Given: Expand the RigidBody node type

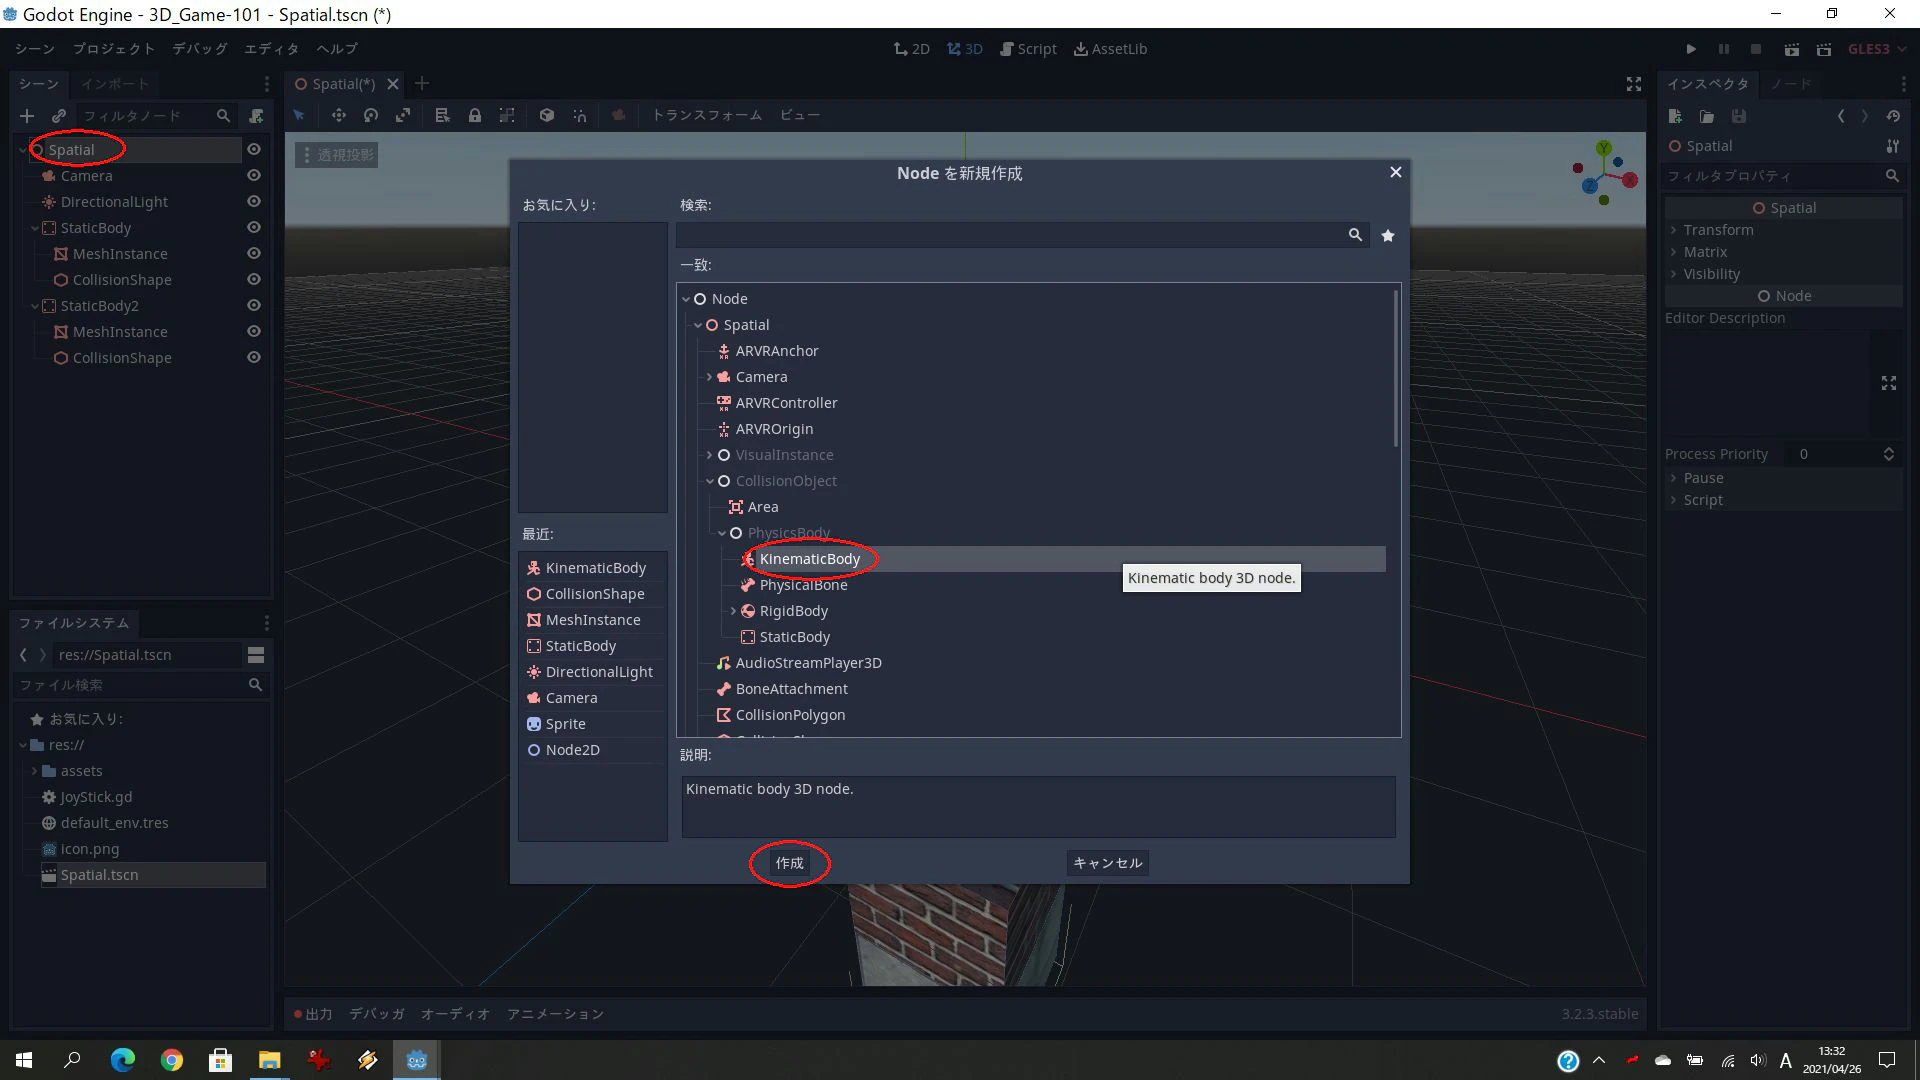Looking at the screenshot, I should tap(734, 611).
